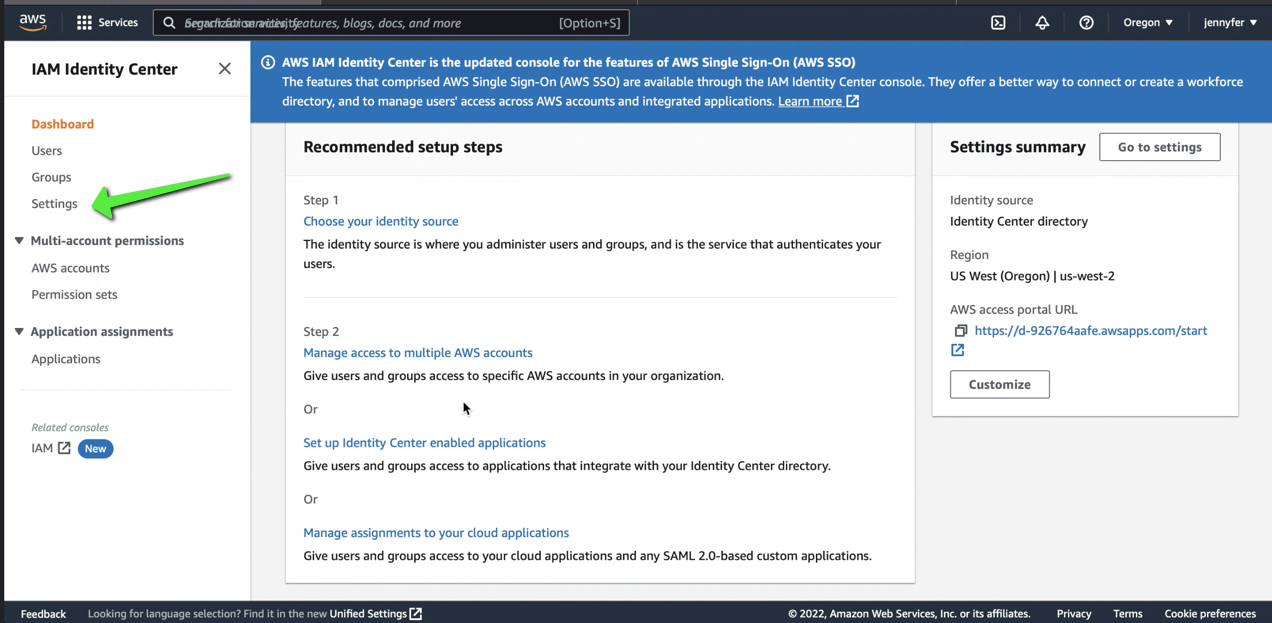
Task: Click the info icon in blue banner
Action: [x=268, y=62]
